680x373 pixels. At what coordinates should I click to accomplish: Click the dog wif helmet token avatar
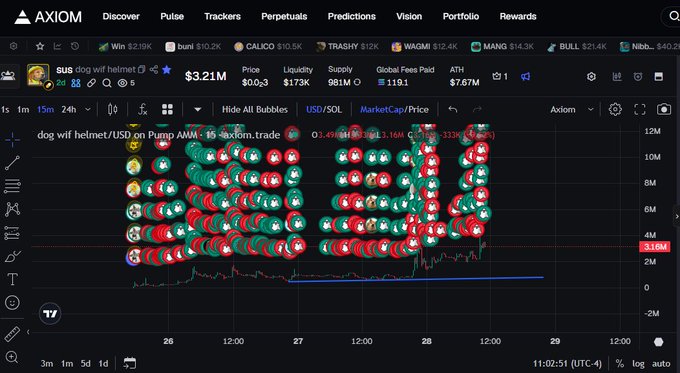coord(38,75)
